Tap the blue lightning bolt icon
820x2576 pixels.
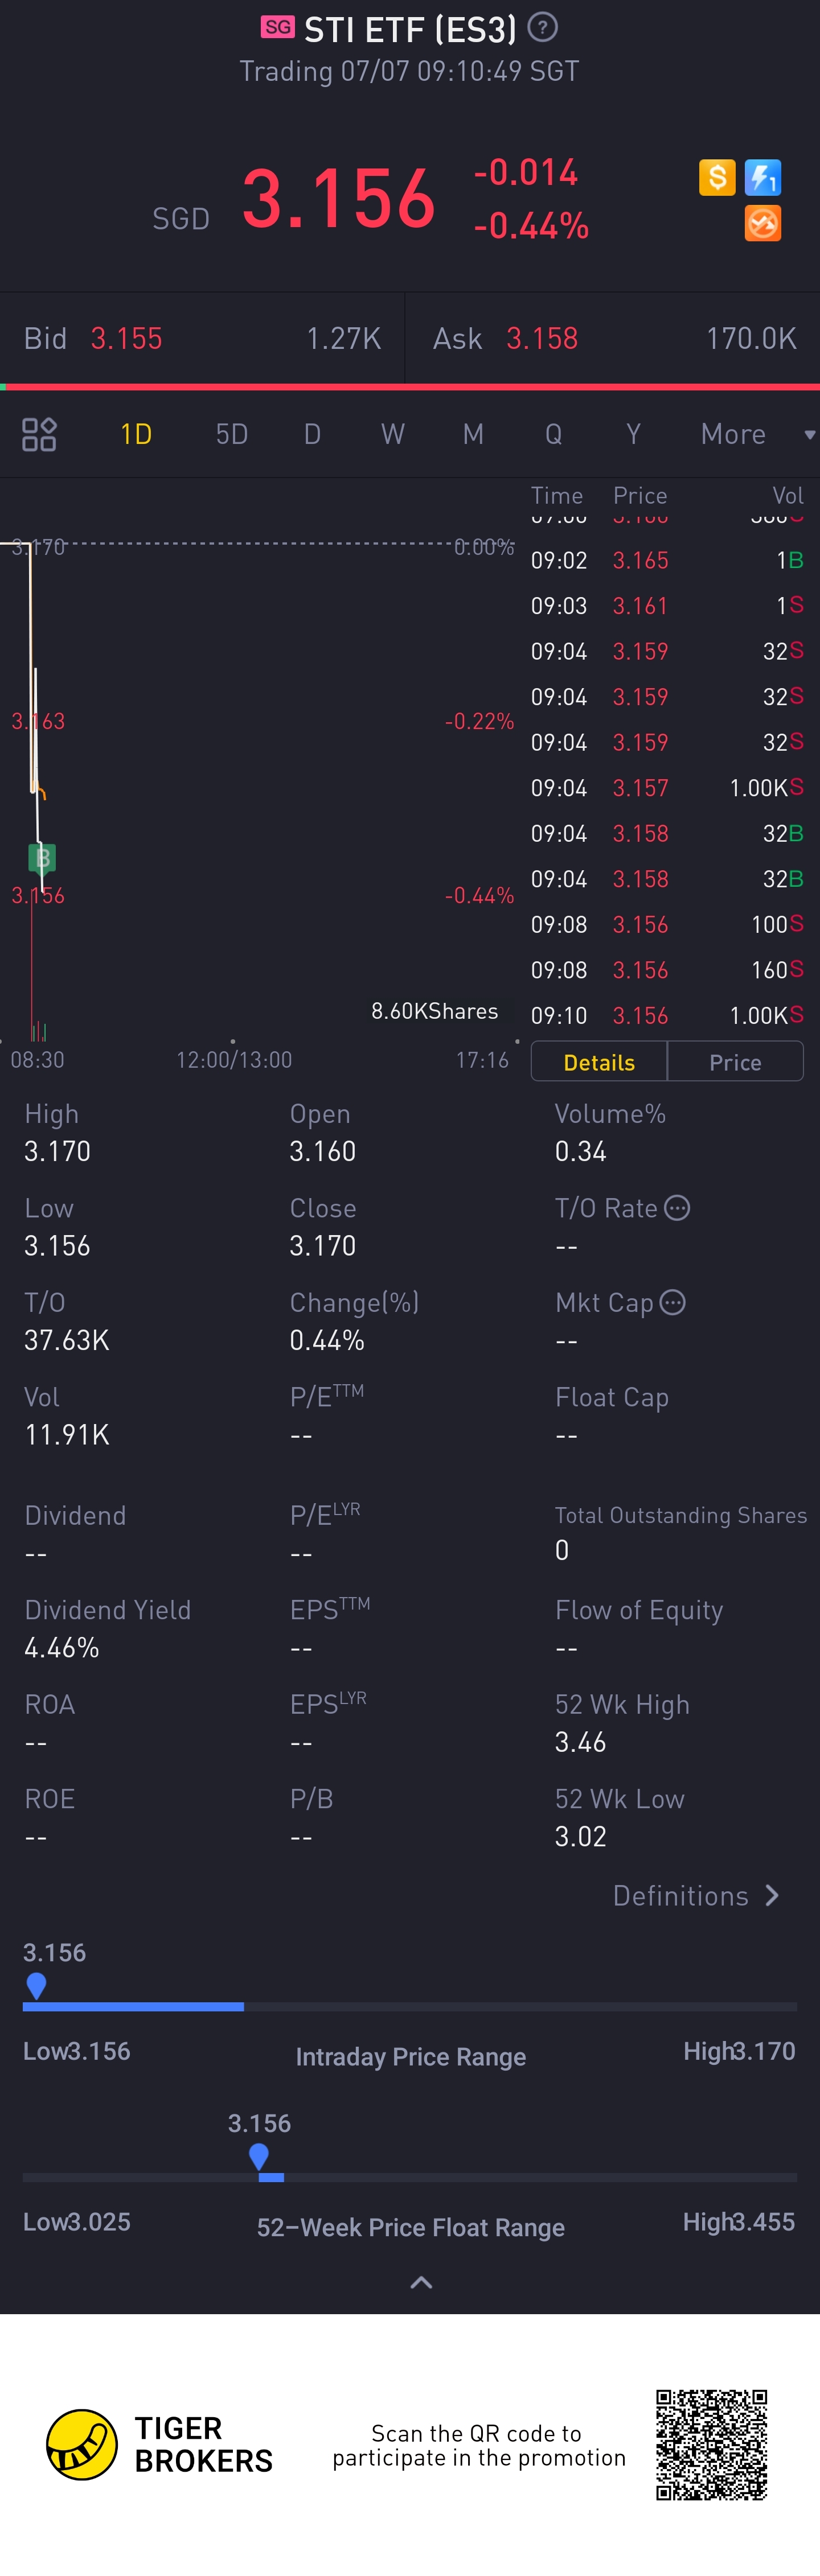763,178
